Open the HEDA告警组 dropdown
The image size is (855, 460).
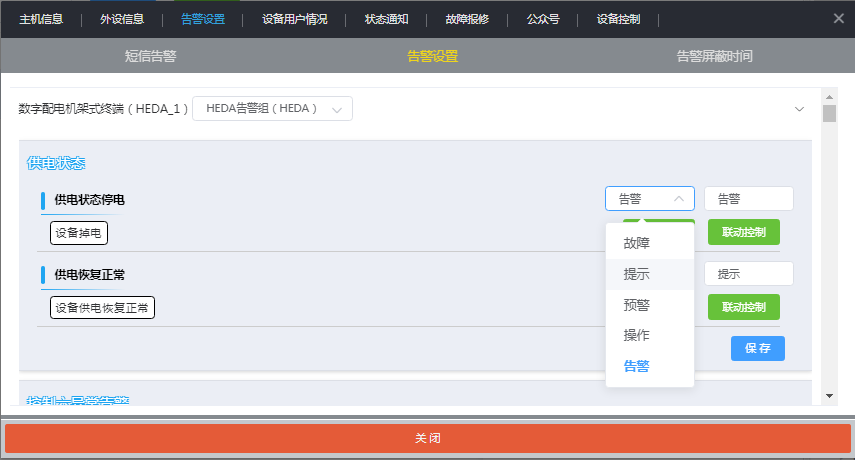[272, 108]
